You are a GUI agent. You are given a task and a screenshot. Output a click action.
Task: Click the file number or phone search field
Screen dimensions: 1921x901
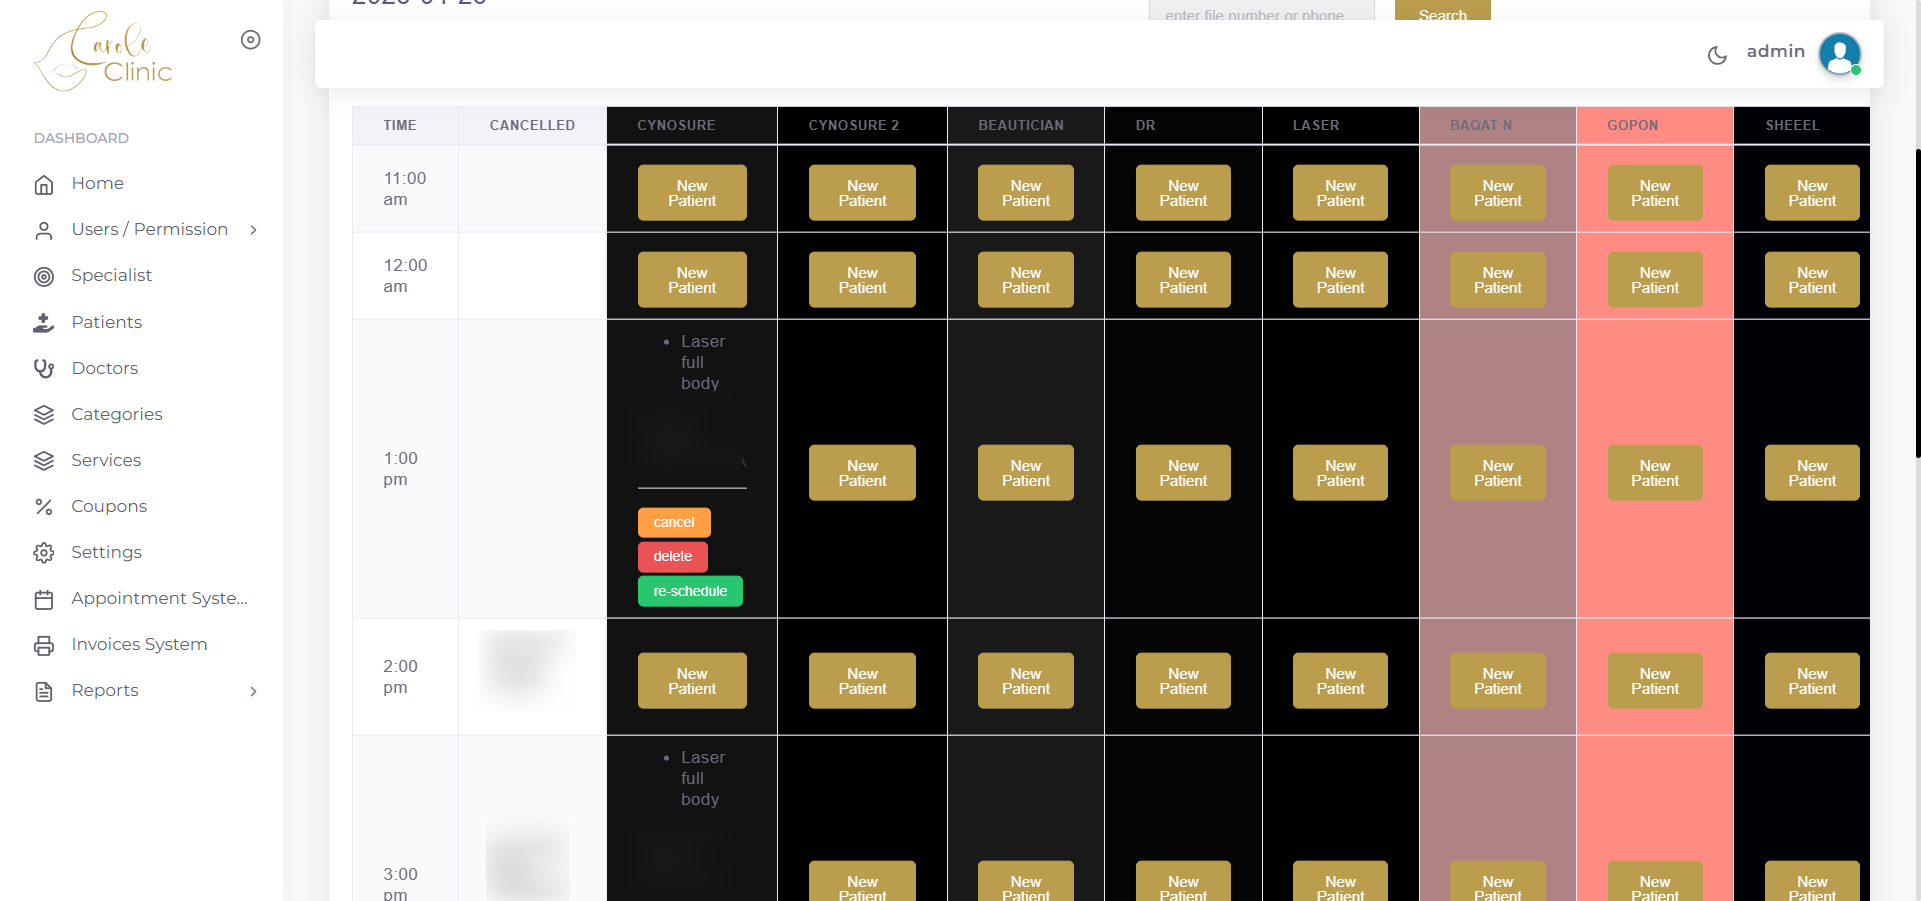(x=1260, y=12)
